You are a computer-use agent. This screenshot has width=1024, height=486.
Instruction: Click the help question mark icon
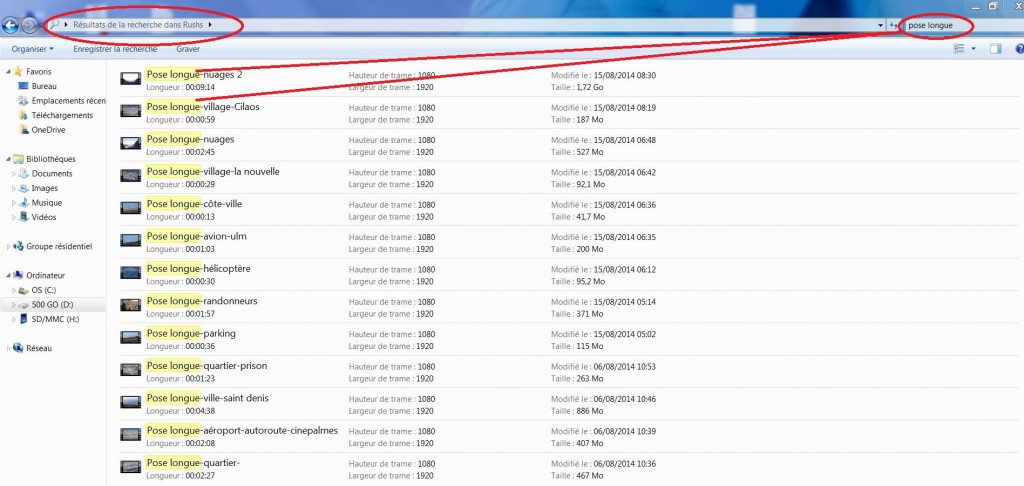[1019, 49]
